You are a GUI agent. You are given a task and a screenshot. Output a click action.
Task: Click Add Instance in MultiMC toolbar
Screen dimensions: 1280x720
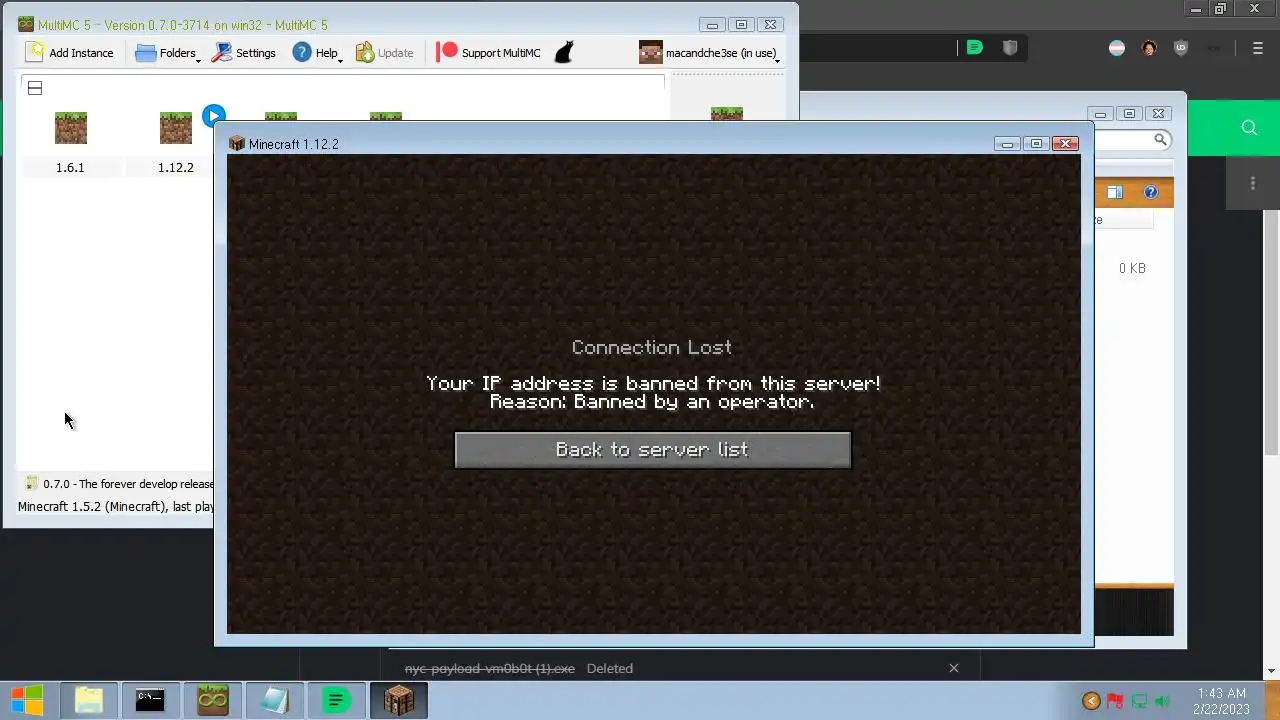(70, 53)
